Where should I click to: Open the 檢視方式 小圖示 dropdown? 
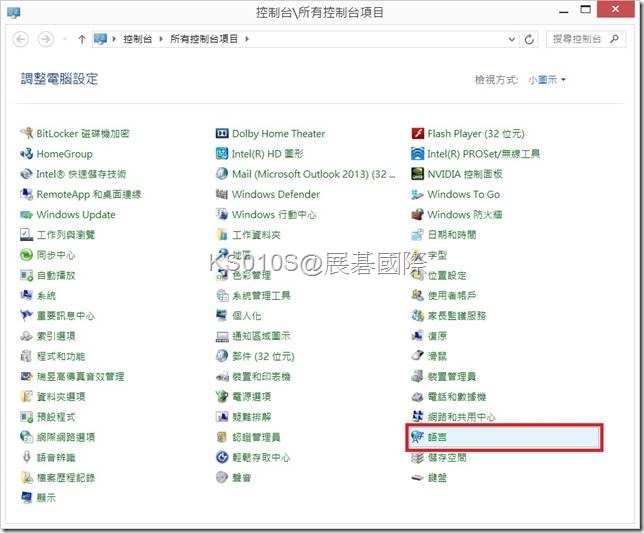pos(547,80)
